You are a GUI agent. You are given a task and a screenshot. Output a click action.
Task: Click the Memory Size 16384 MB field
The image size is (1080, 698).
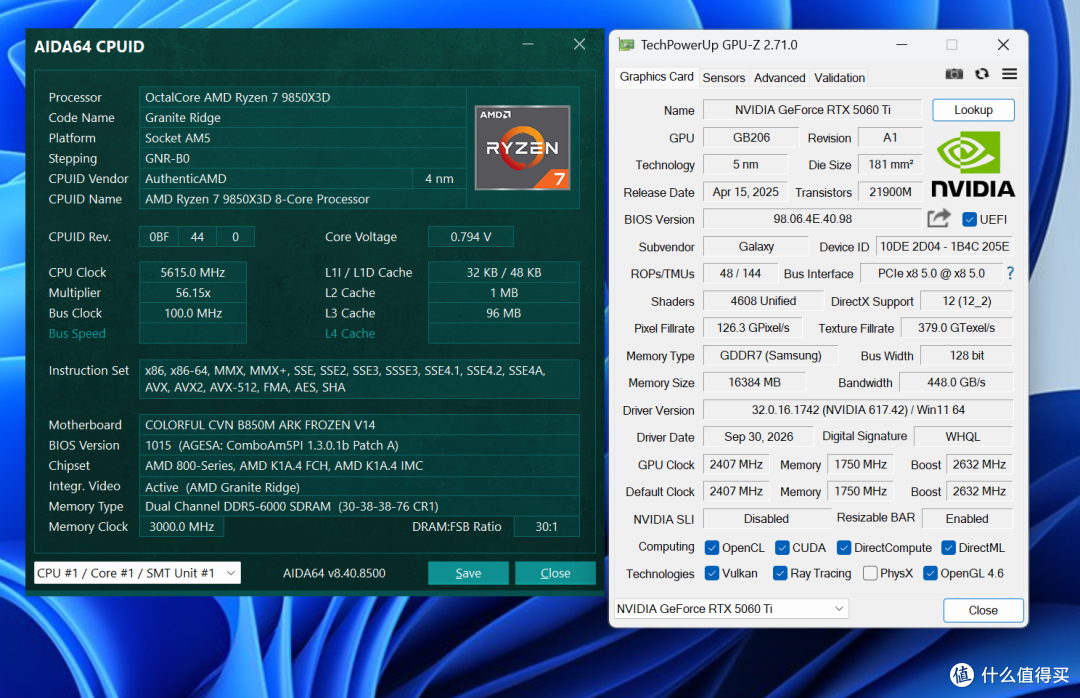coord(754,382)
